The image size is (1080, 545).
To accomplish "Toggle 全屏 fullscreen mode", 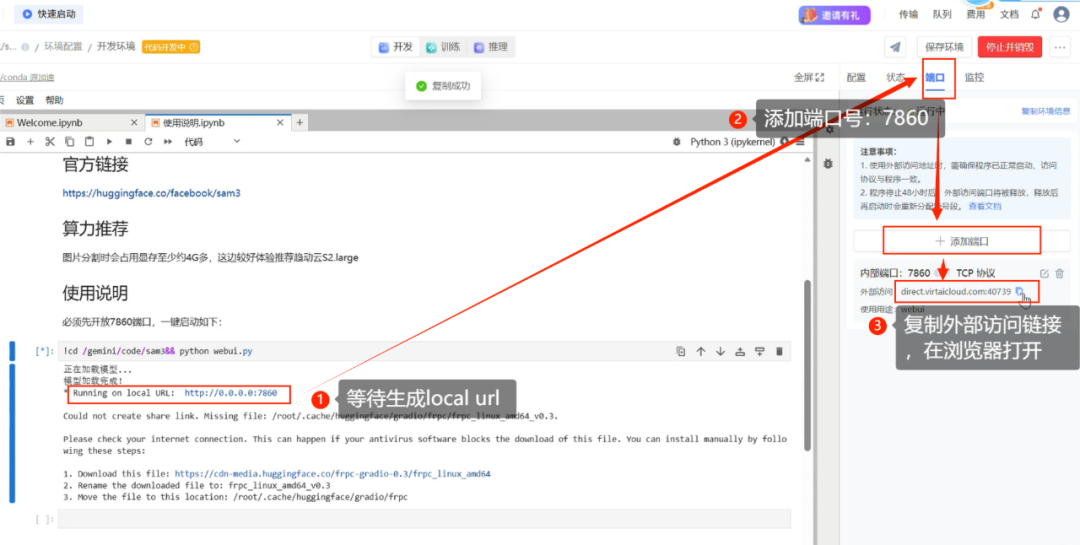I will click(x=809, y=77).
